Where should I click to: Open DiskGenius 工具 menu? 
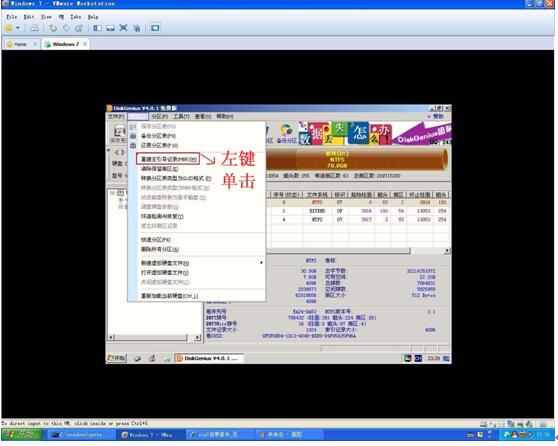coord(181,116)
